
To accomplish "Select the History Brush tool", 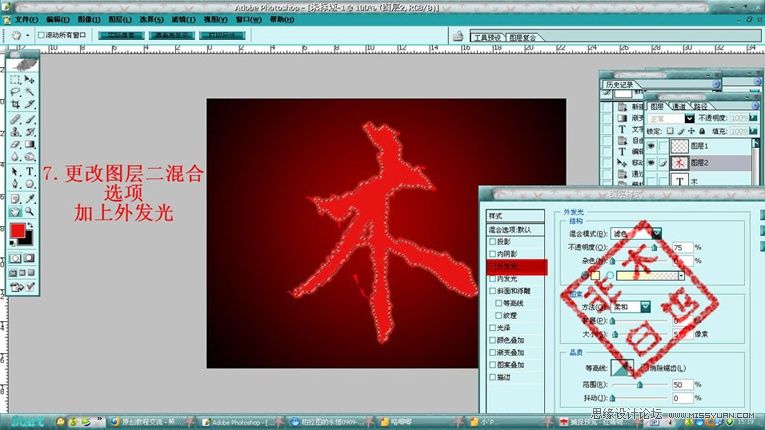I will (x=30, y=132).
